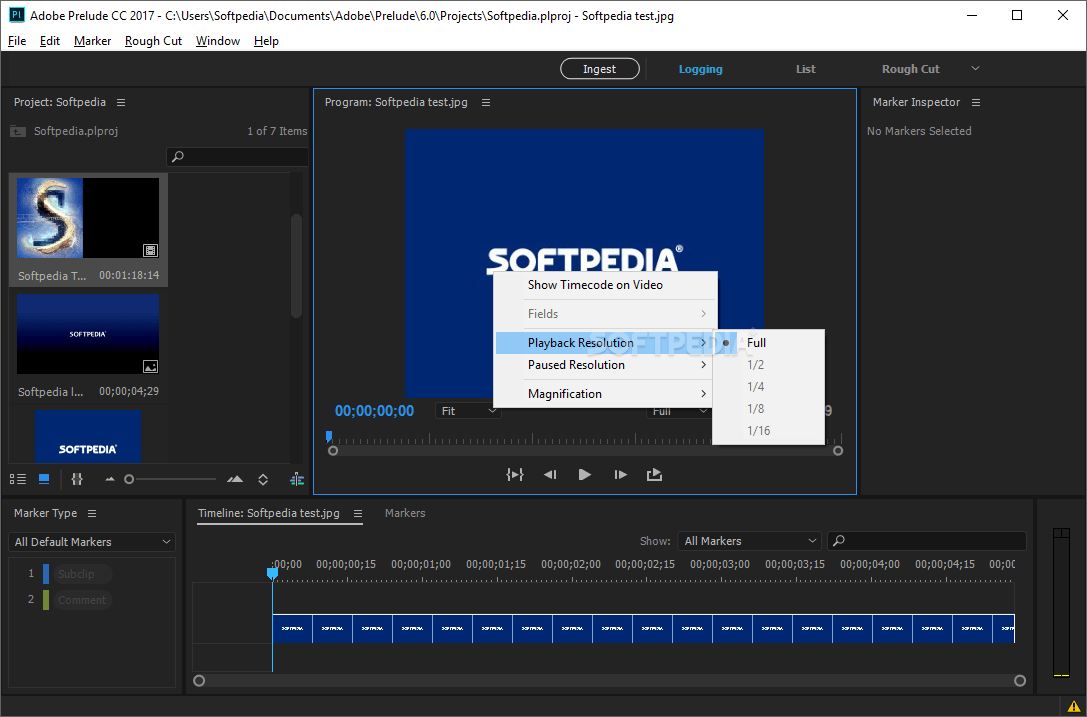Choose Show Timecode on Video
Screen dimensions: 1087x717
coord(595,285)
